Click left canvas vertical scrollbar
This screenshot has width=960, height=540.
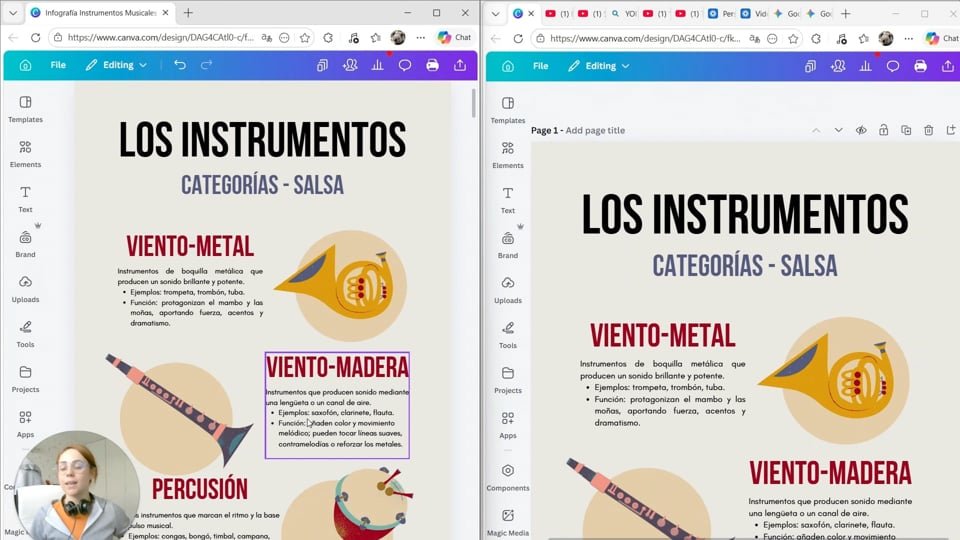click(x=473, y=103)
